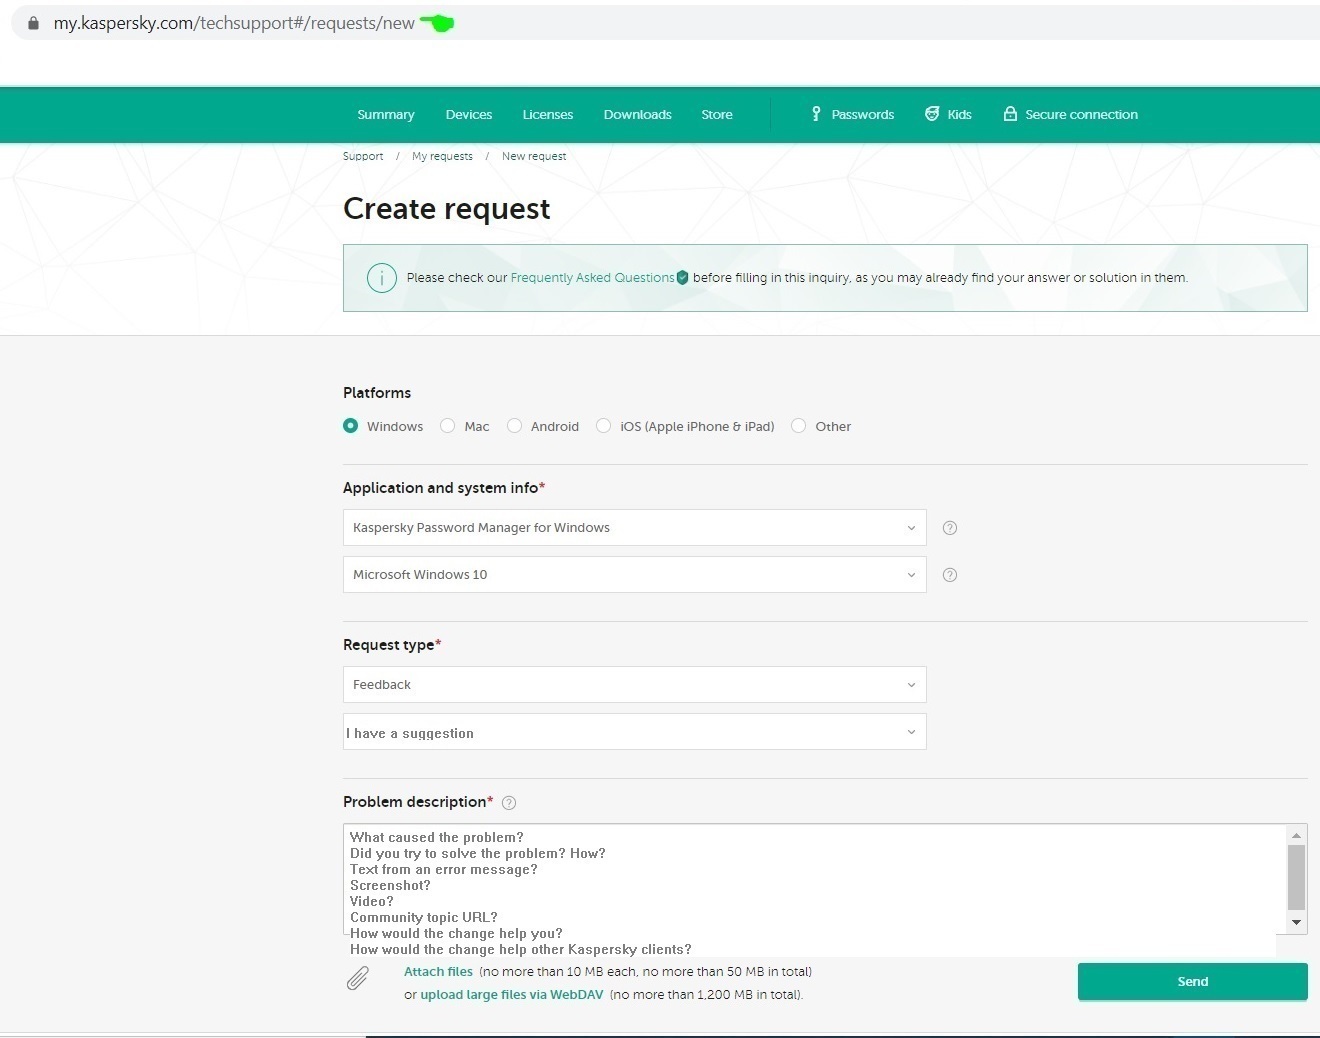Viewport: 1320px width, 1038px height.
Task: Open the 'I have a suggestion' dropdown
Action: coord(634,732)
